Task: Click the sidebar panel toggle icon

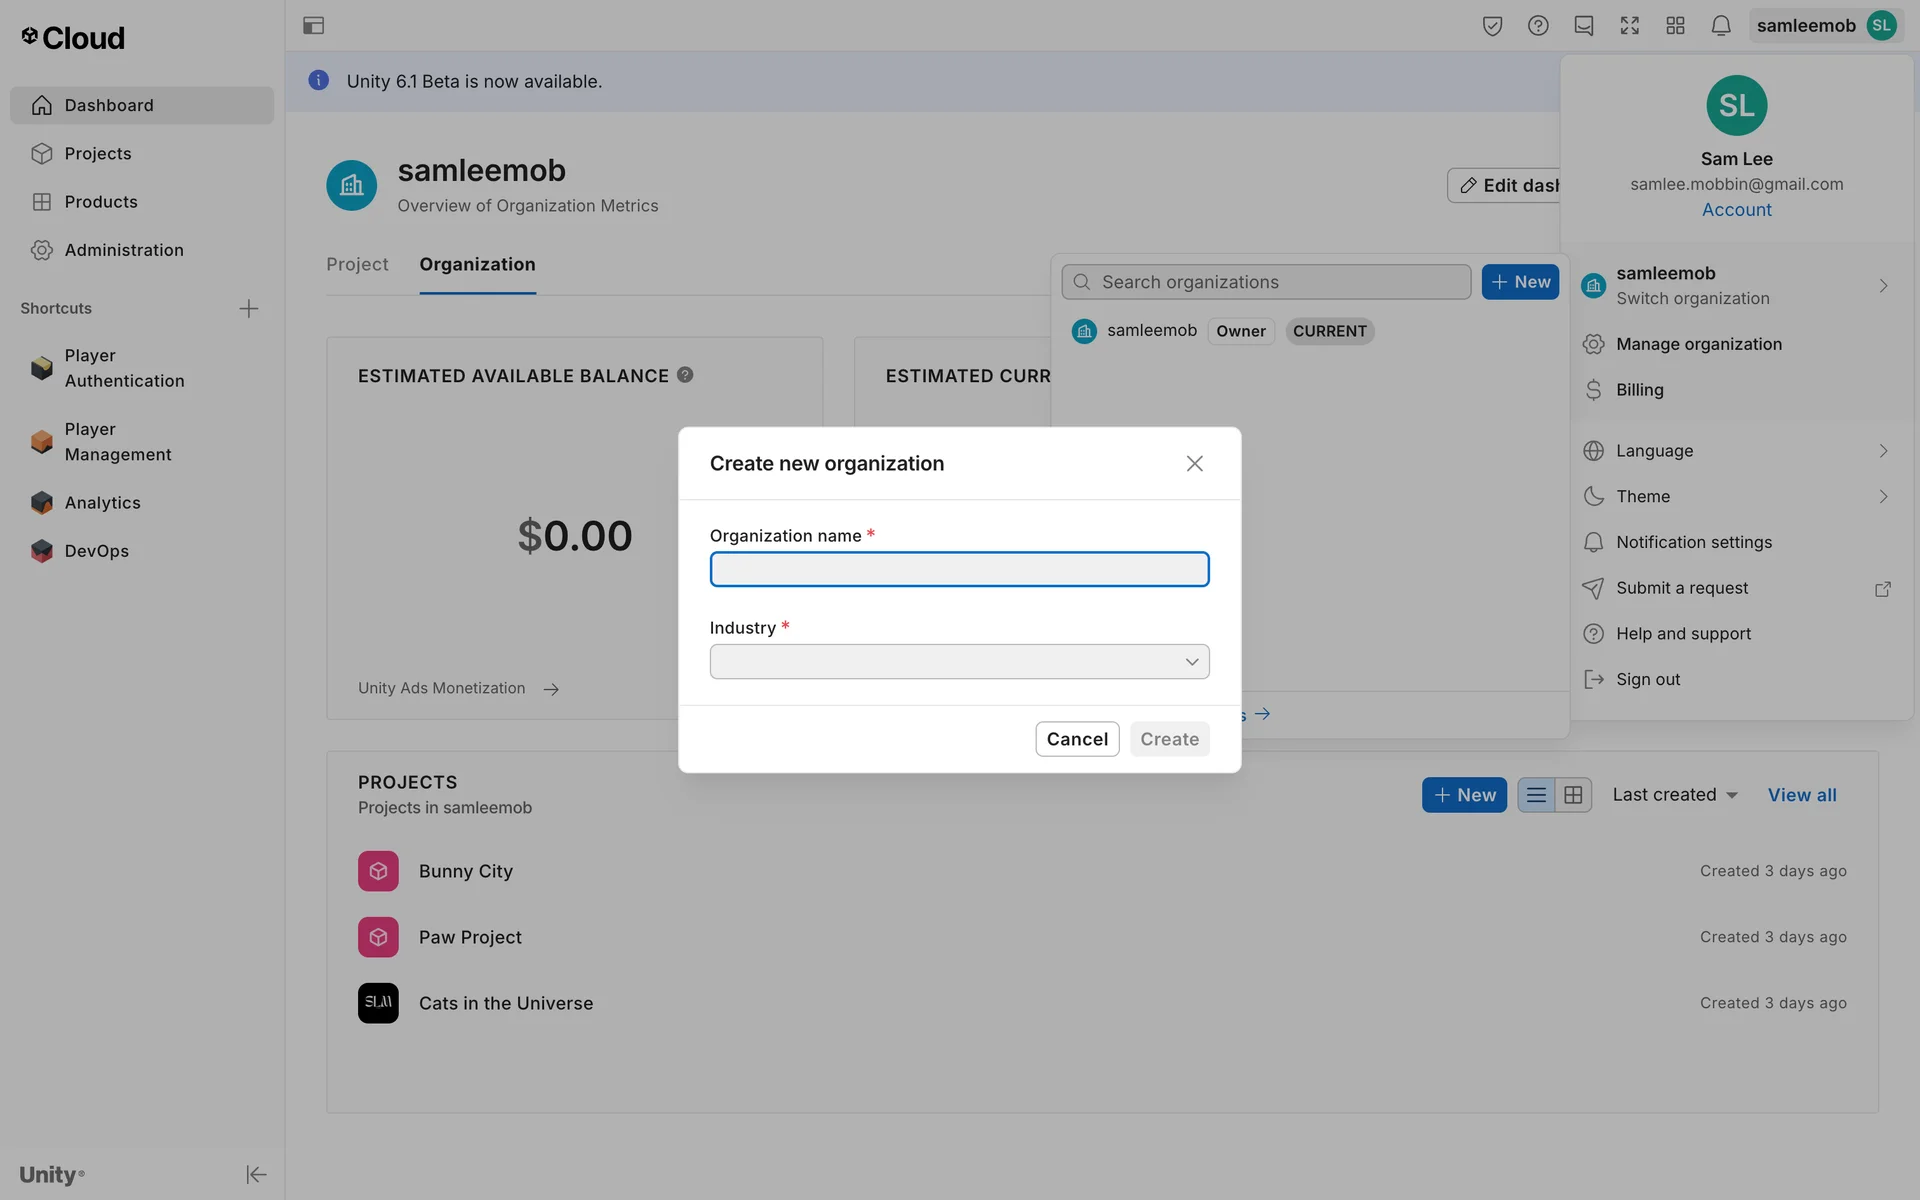Action: (x=313, y=26)
